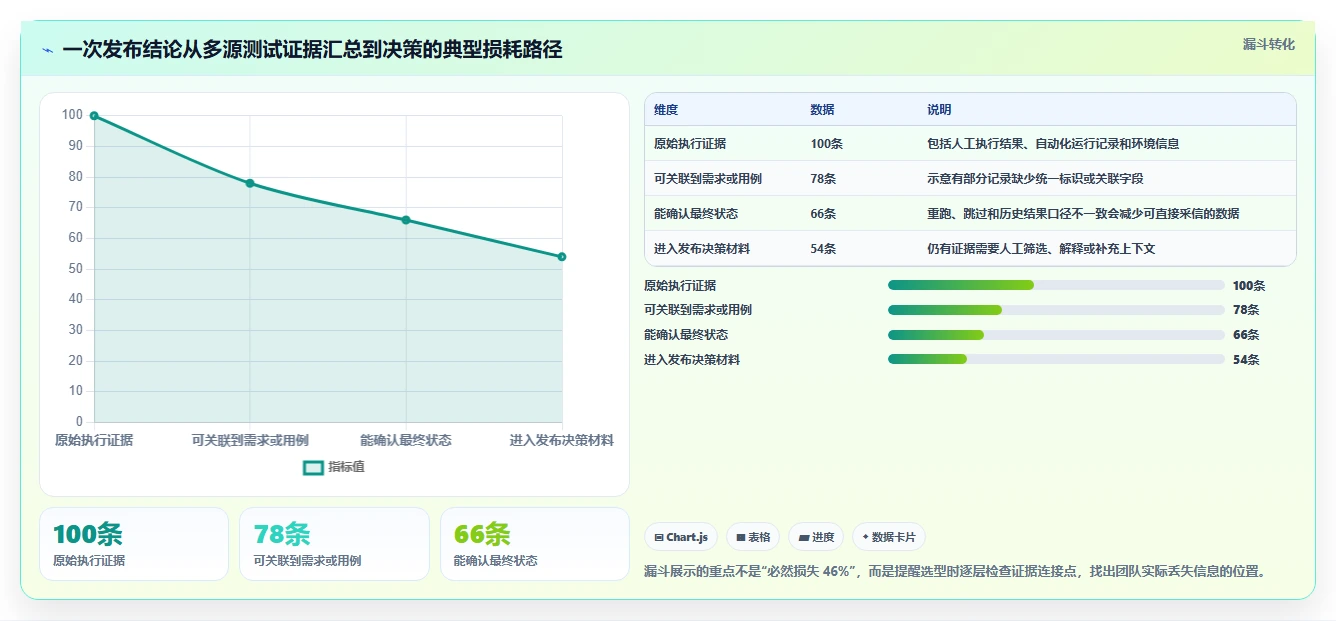Select the 能确认最终状态 table cell
Image resolution: width=1336 pixels, height=621 pixels.
pyautogui.click(x=696, y=214)
